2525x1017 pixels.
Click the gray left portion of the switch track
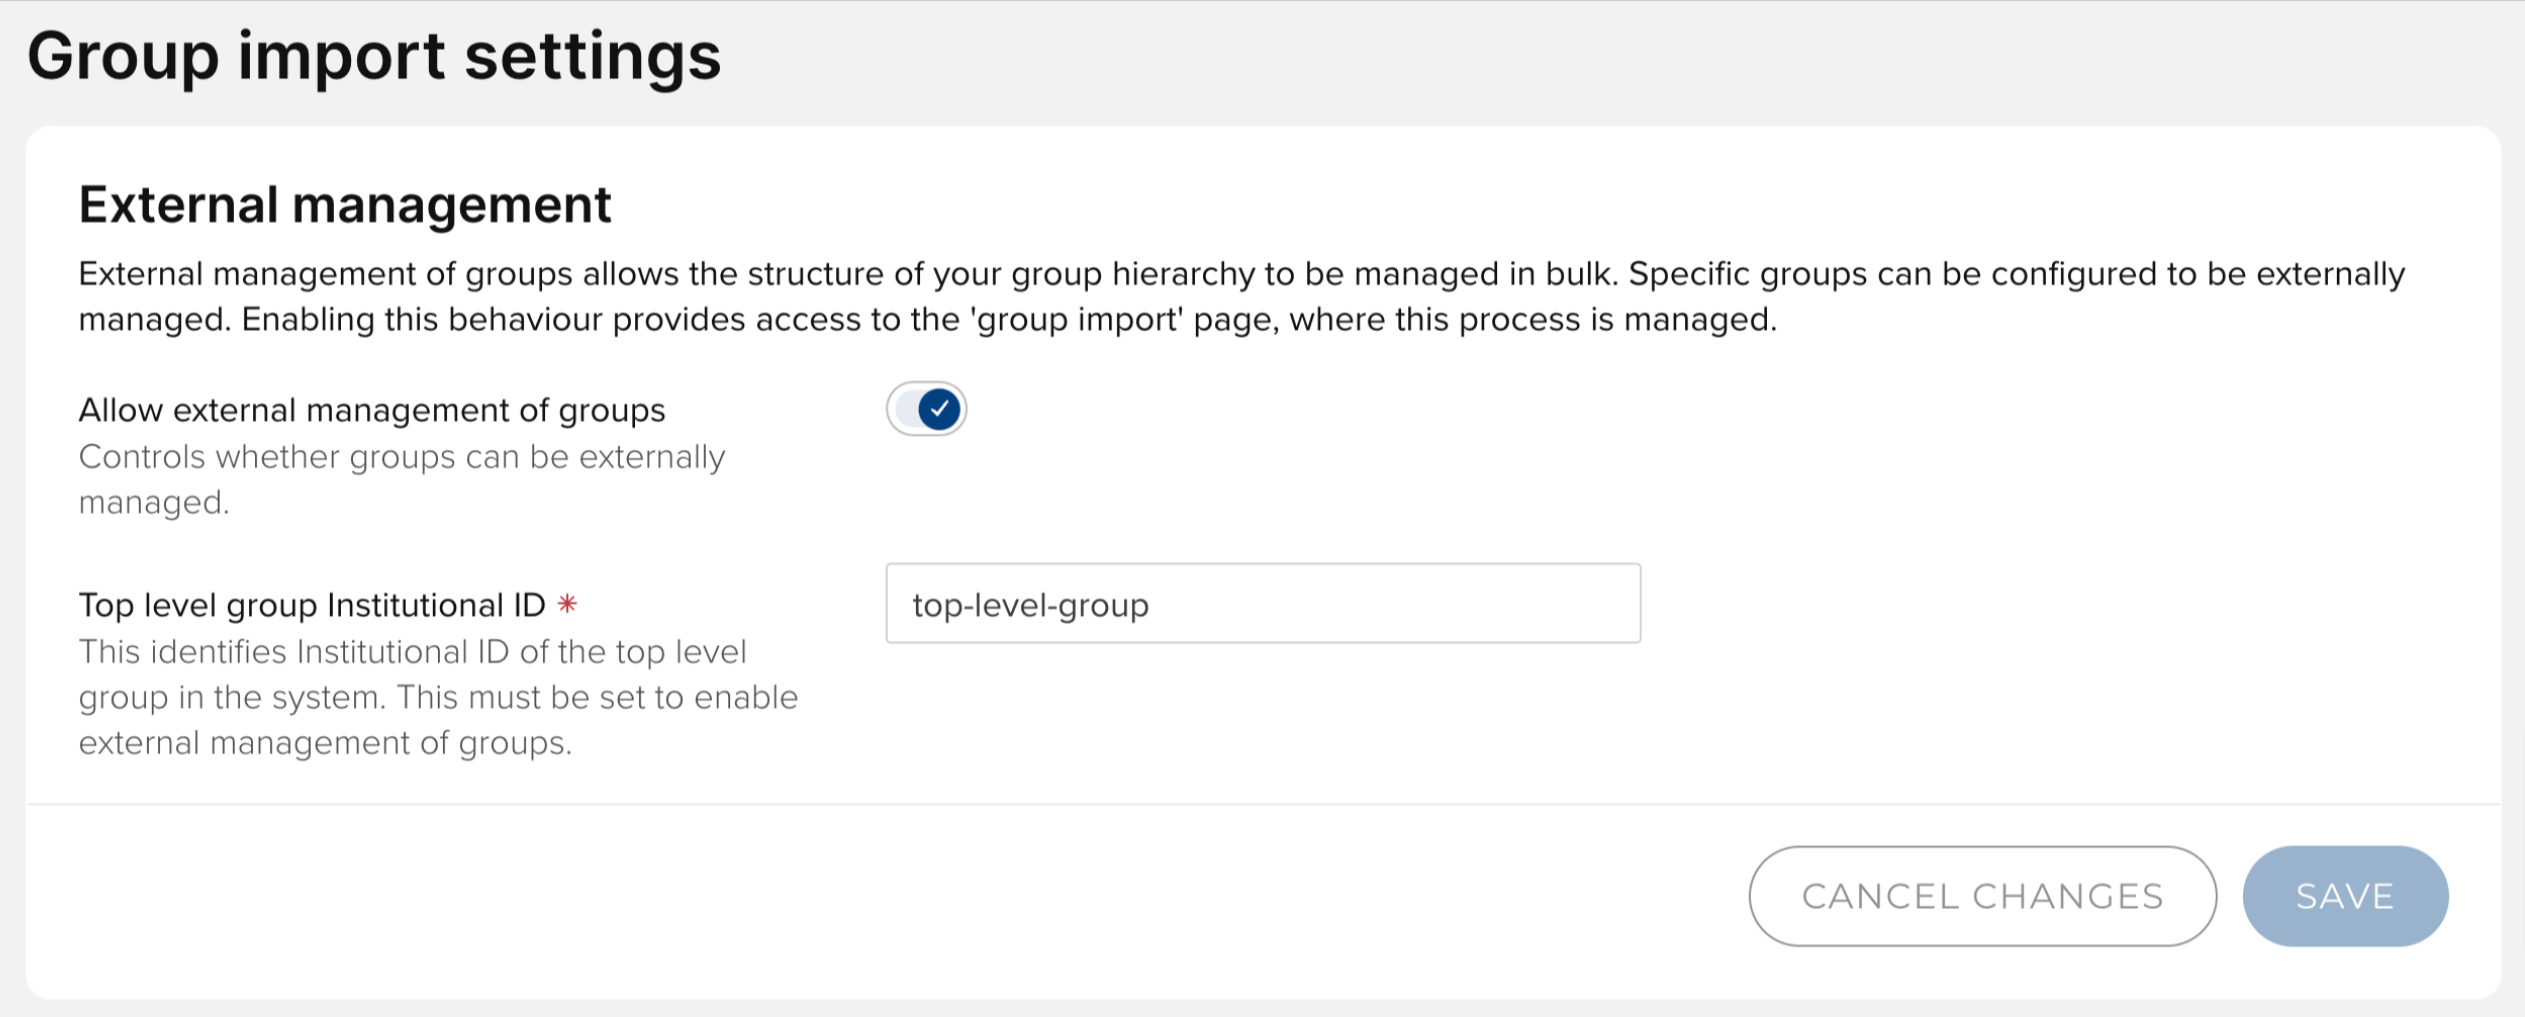904,409
